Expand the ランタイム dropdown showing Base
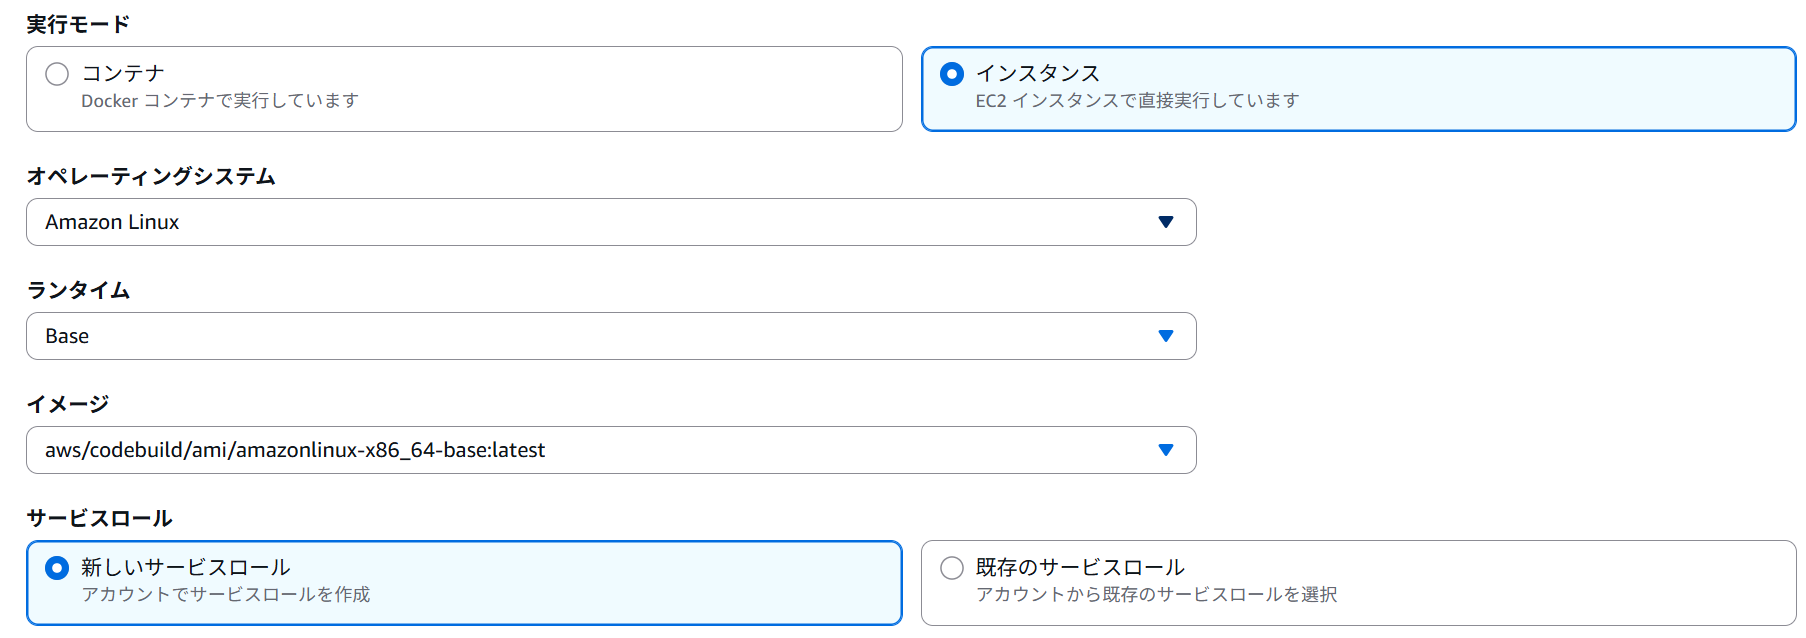This screenshot has height=638, width=1806. point(600,336)
